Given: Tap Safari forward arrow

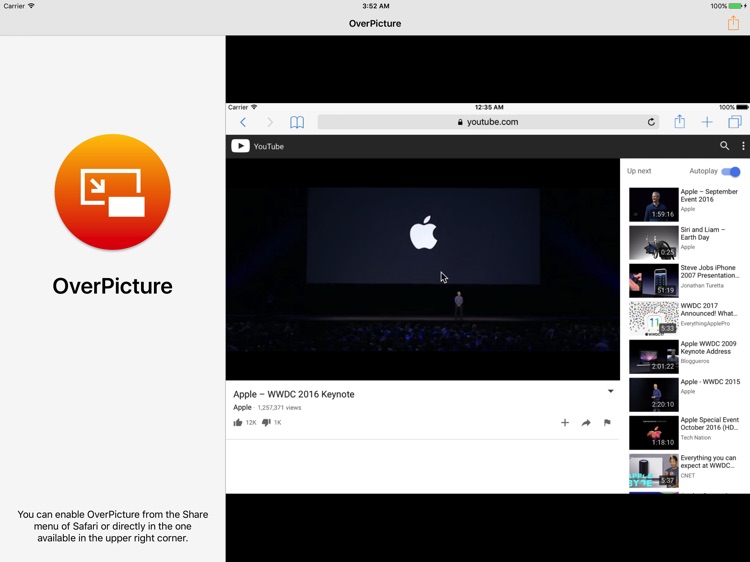Looking at the screenshot, I should click(270, 122).
